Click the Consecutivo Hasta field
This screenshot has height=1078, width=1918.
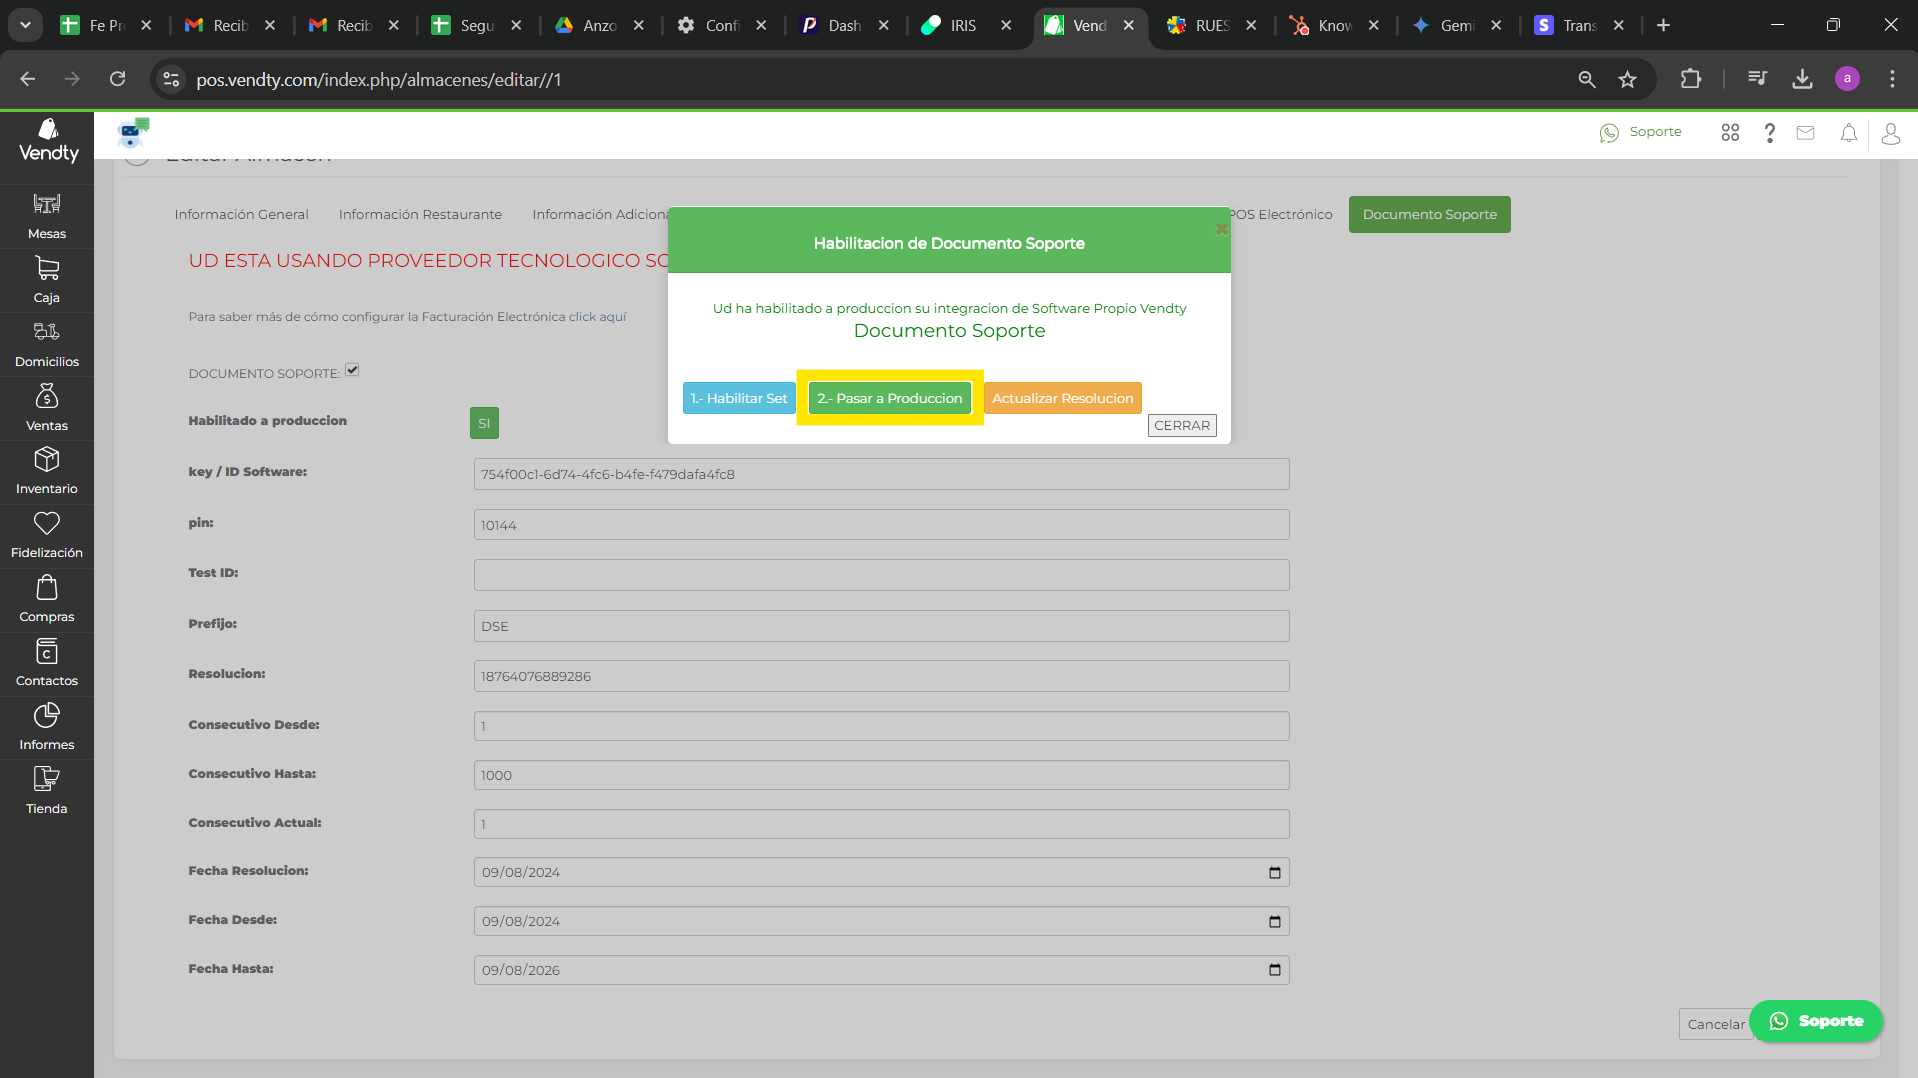pyautogui.click(x=881, y=775)
